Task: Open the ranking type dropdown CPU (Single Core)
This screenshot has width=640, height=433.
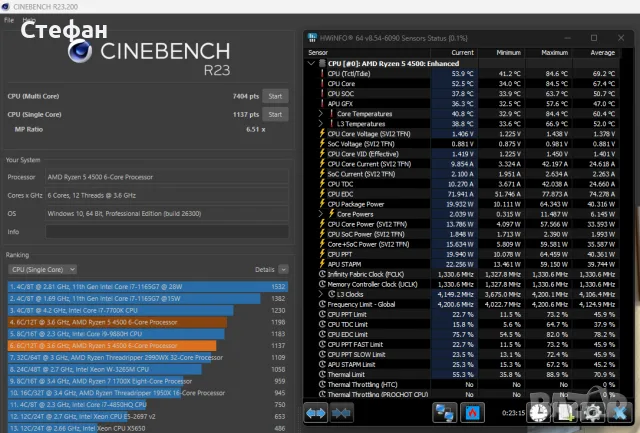Action: click(x=42, y=270)
